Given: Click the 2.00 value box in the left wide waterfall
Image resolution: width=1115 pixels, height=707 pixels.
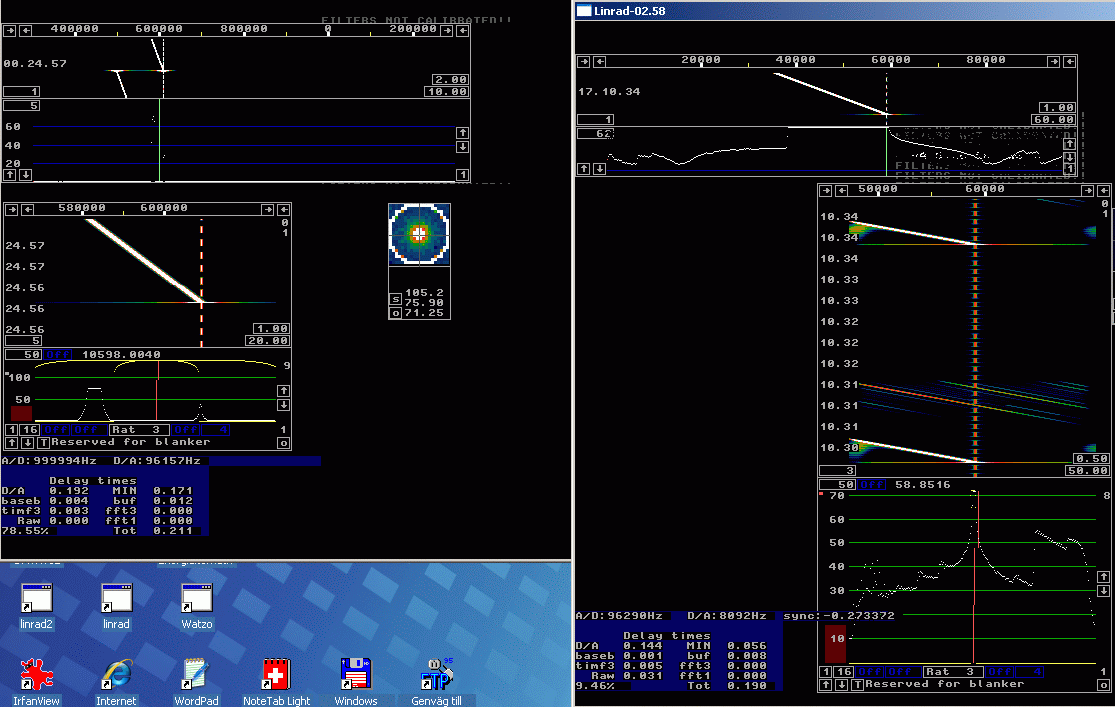Looking at the screenshot, I should click(x=450, y=80).
